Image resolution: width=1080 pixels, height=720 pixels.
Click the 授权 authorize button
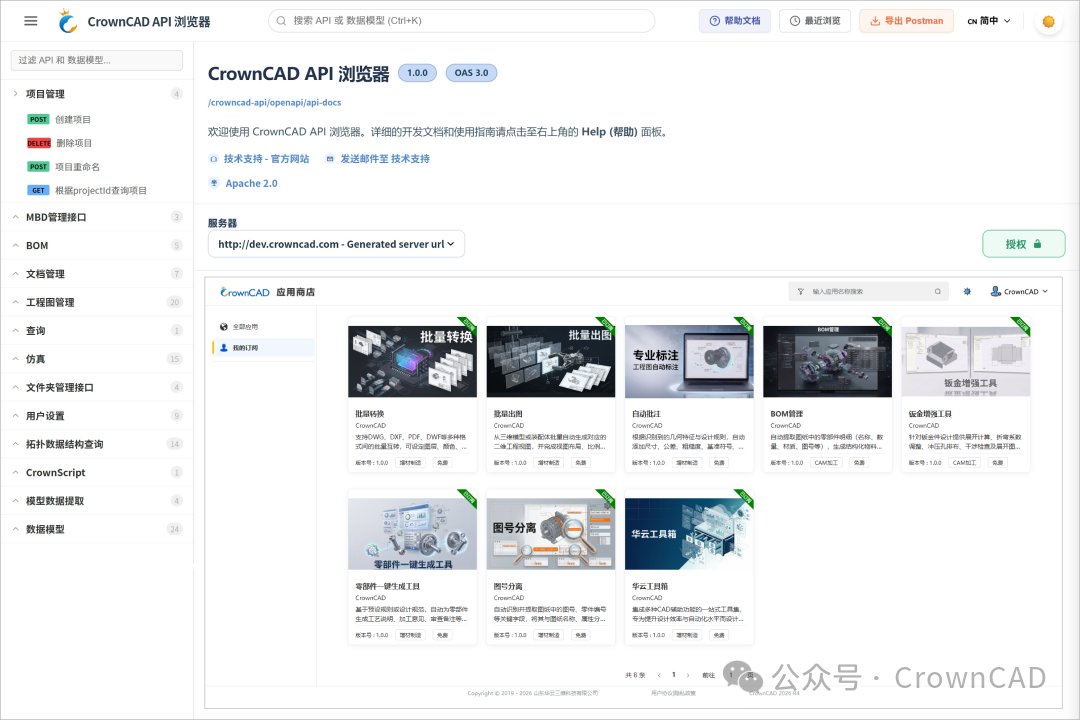coord(1024,244)
